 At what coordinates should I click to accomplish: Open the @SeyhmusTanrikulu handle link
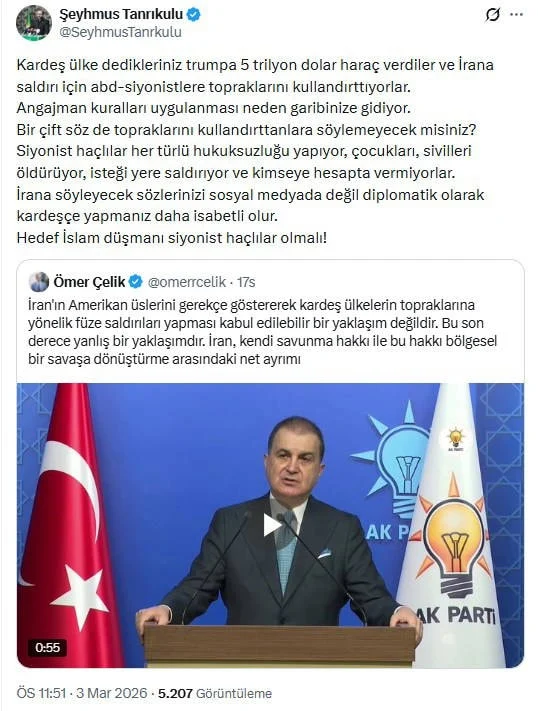pos(121,32)
